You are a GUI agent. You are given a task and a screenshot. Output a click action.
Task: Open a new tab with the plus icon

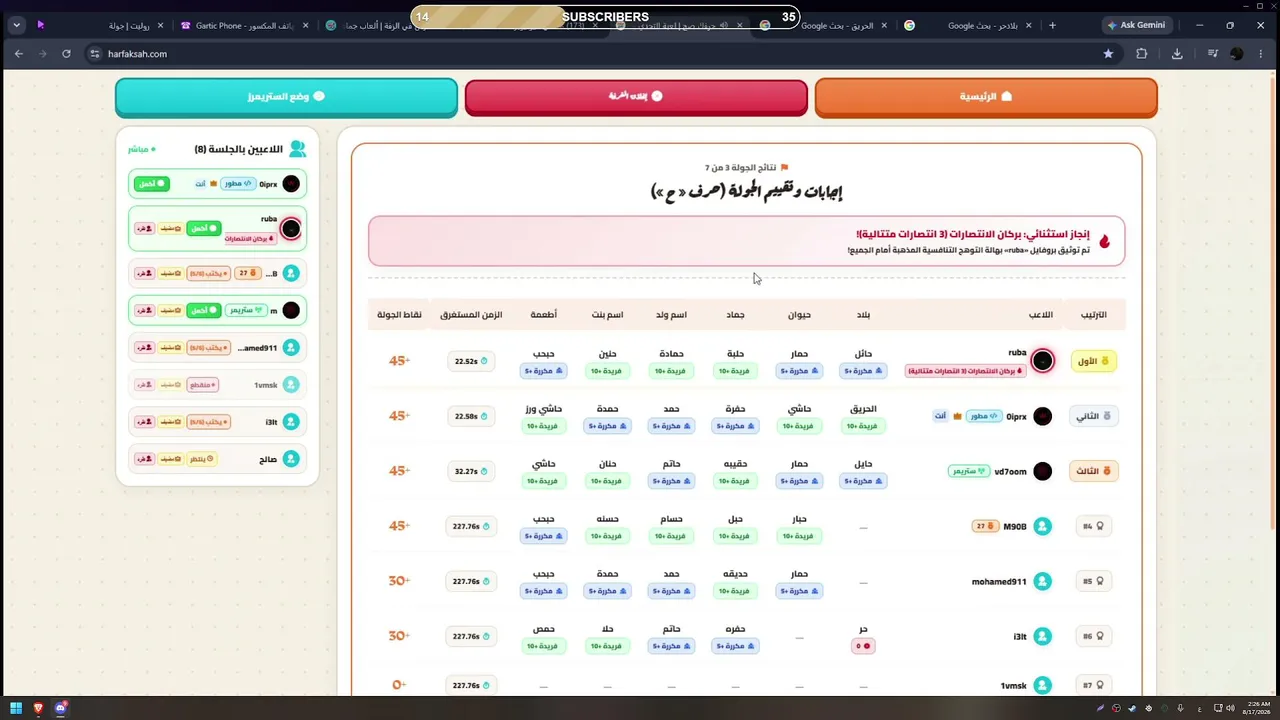click(1052, 25)
